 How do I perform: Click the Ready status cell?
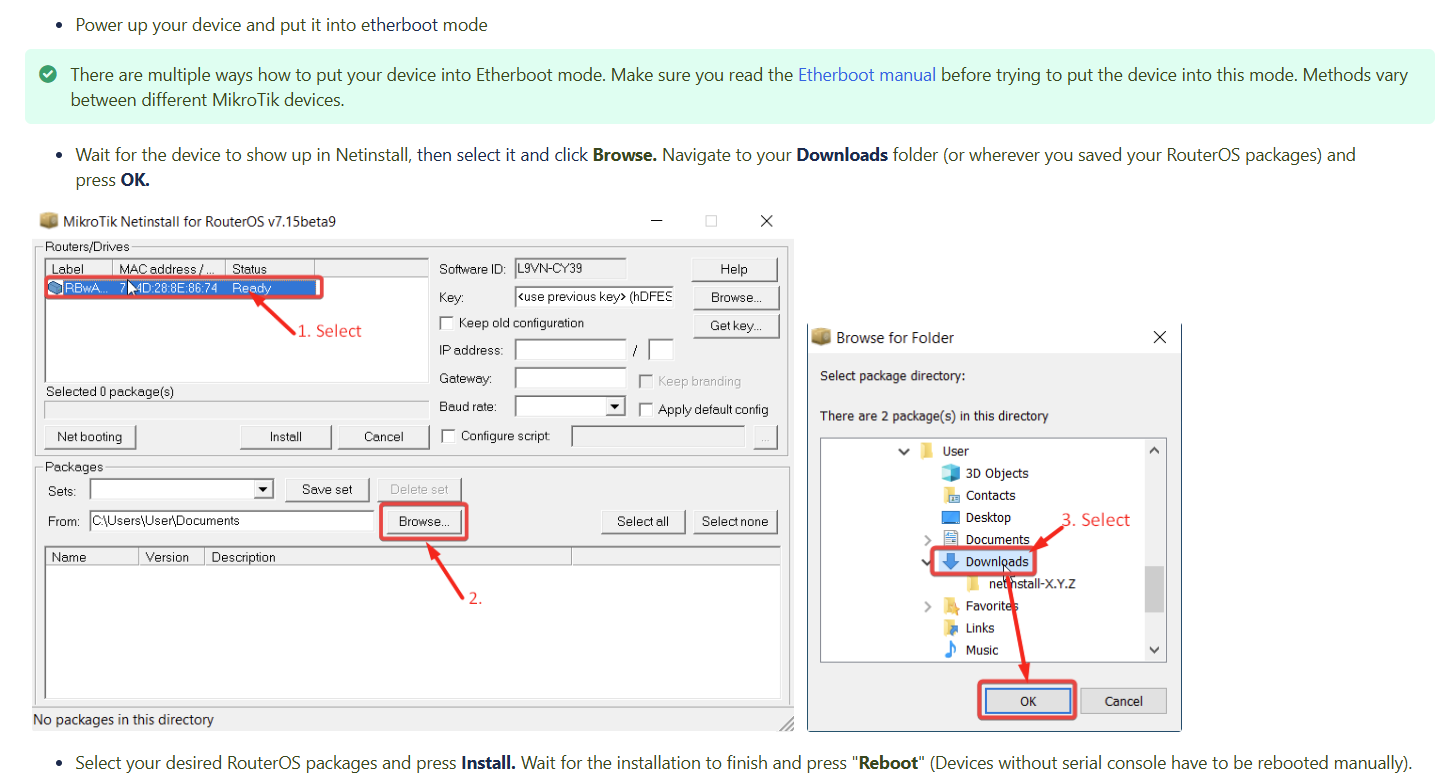[252, 288]
